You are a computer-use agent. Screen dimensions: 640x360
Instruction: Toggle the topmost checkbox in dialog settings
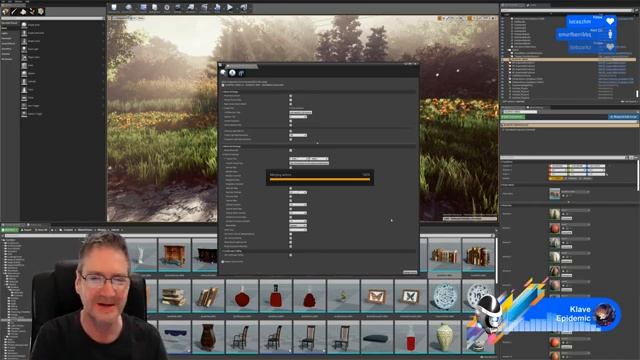291,96
